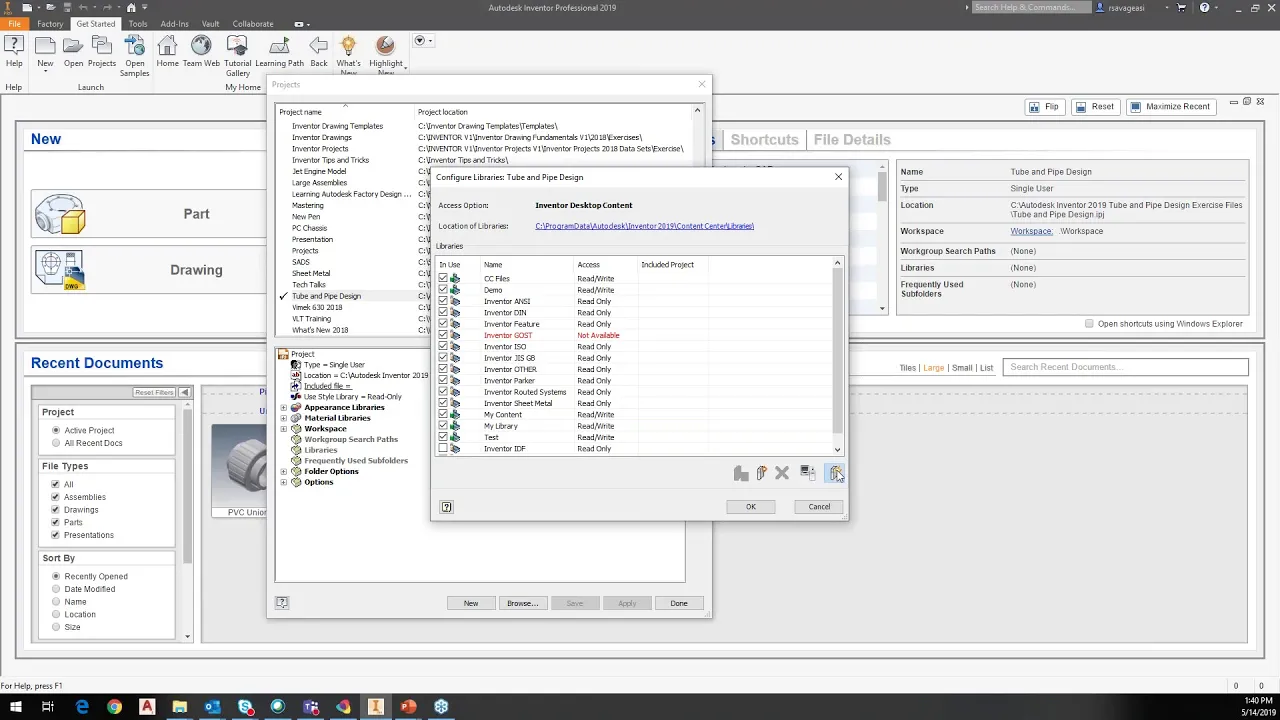Click the Learning Path icon
The image size is (1280, 720).
tap(279, 46)
